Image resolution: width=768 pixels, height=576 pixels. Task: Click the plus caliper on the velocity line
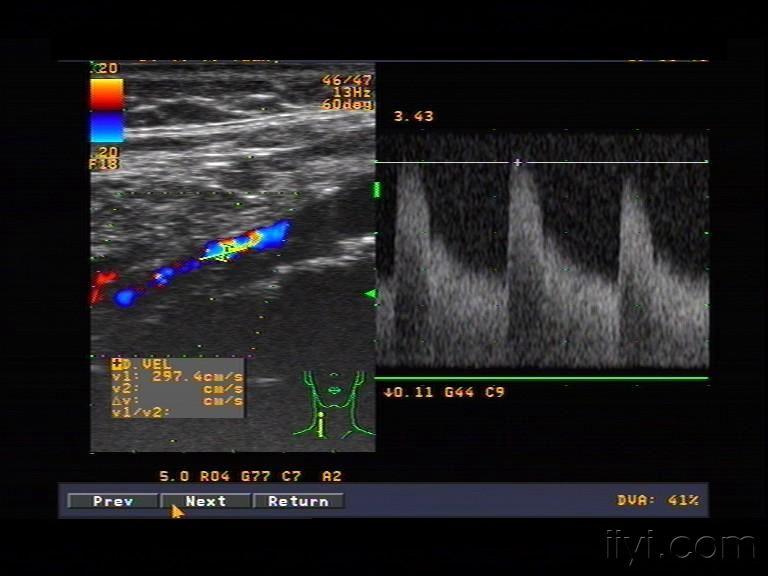518,162
